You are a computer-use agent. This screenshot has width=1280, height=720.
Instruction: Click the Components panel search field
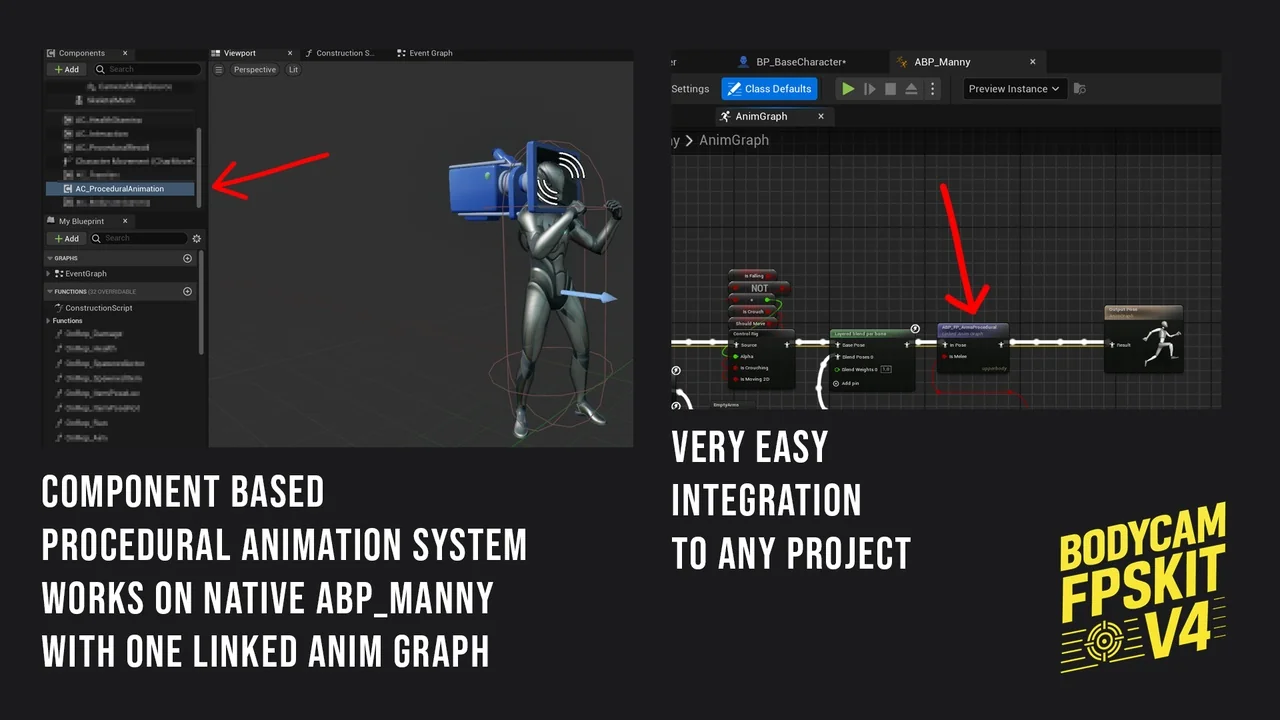(x=145, y=70)
